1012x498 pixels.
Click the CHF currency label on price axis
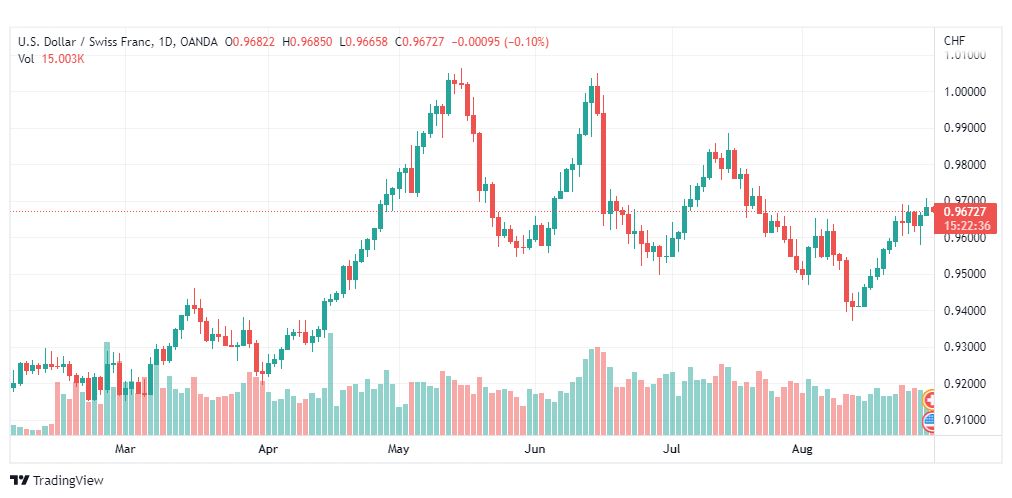pos(955,41)
